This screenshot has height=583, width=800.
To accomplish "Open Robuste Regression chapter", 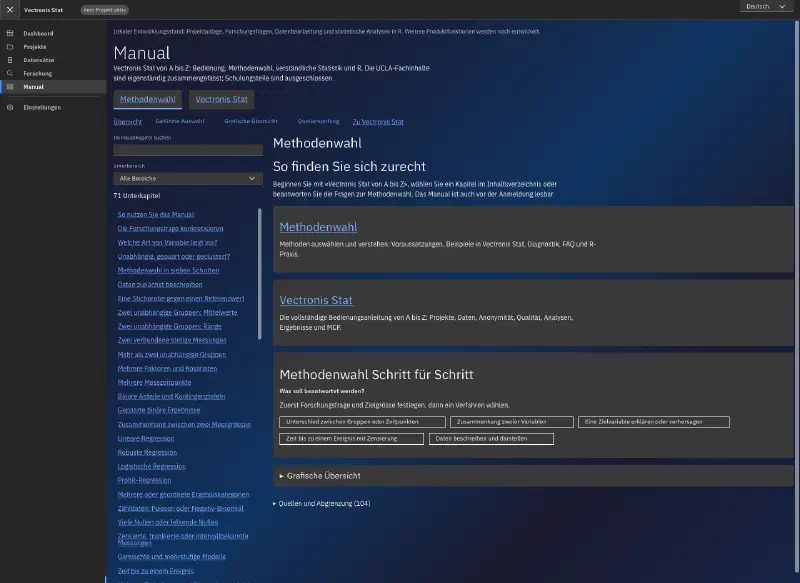I will (147, 452).
